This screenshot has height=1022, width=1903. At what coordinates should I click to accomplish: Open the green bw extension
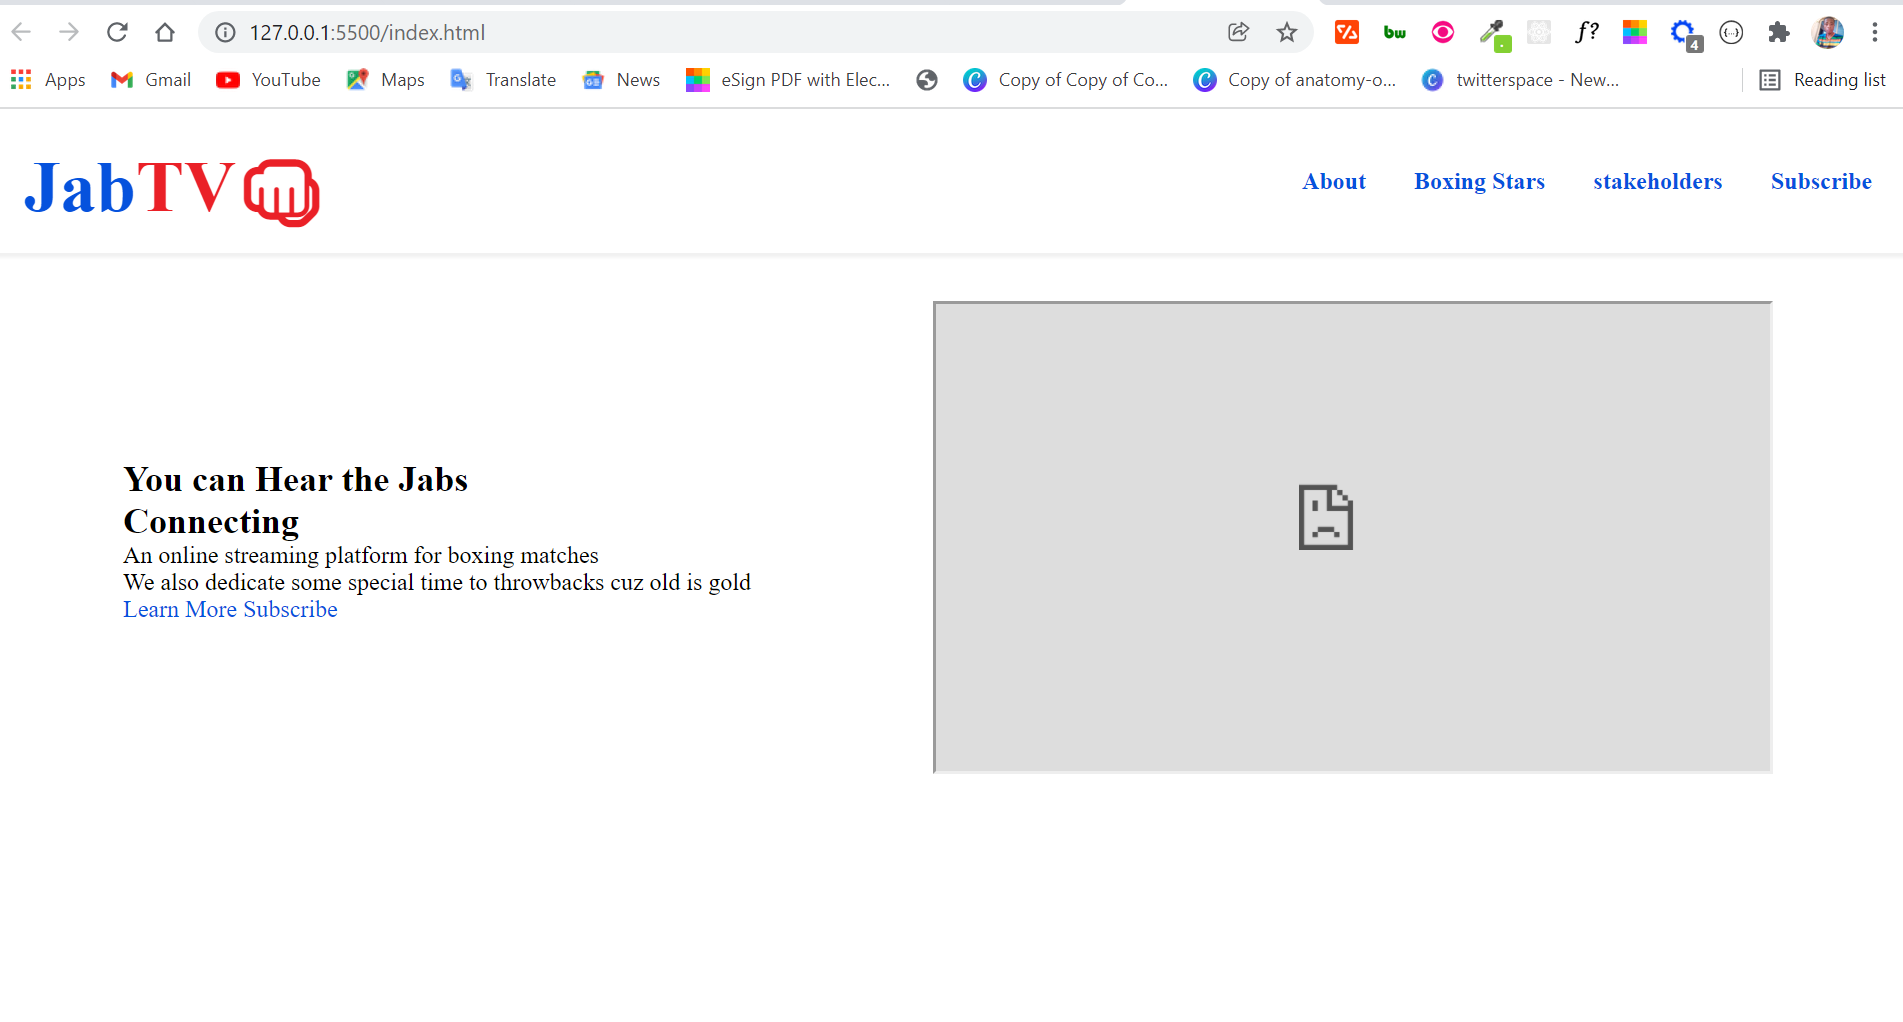1395,32
